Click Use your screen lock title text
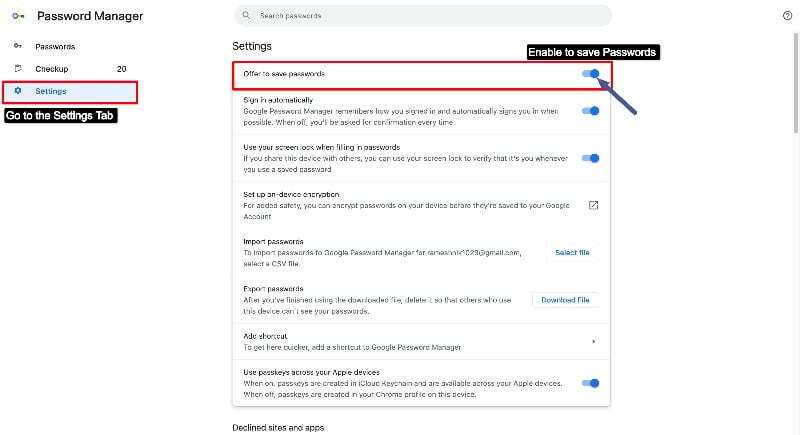800x435 pixels. click(x=321, y=147)
